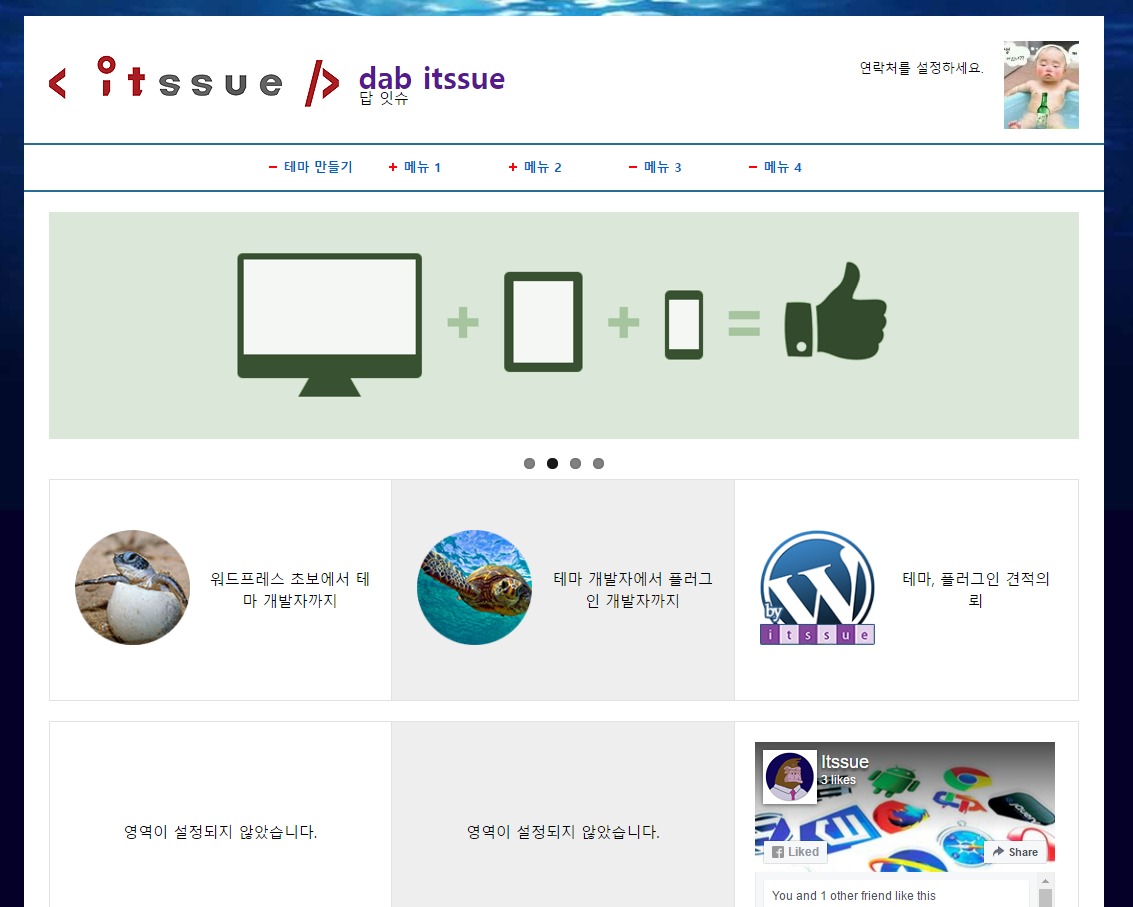The image size is (1133, 907).
Task: Click the itssue logo in header
Action: [x=194, y=81]
